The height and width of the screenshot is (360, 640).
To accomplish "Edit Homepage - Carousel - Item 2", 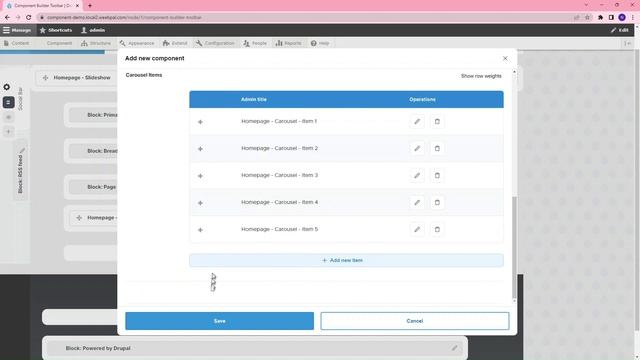I will (417, 148).
